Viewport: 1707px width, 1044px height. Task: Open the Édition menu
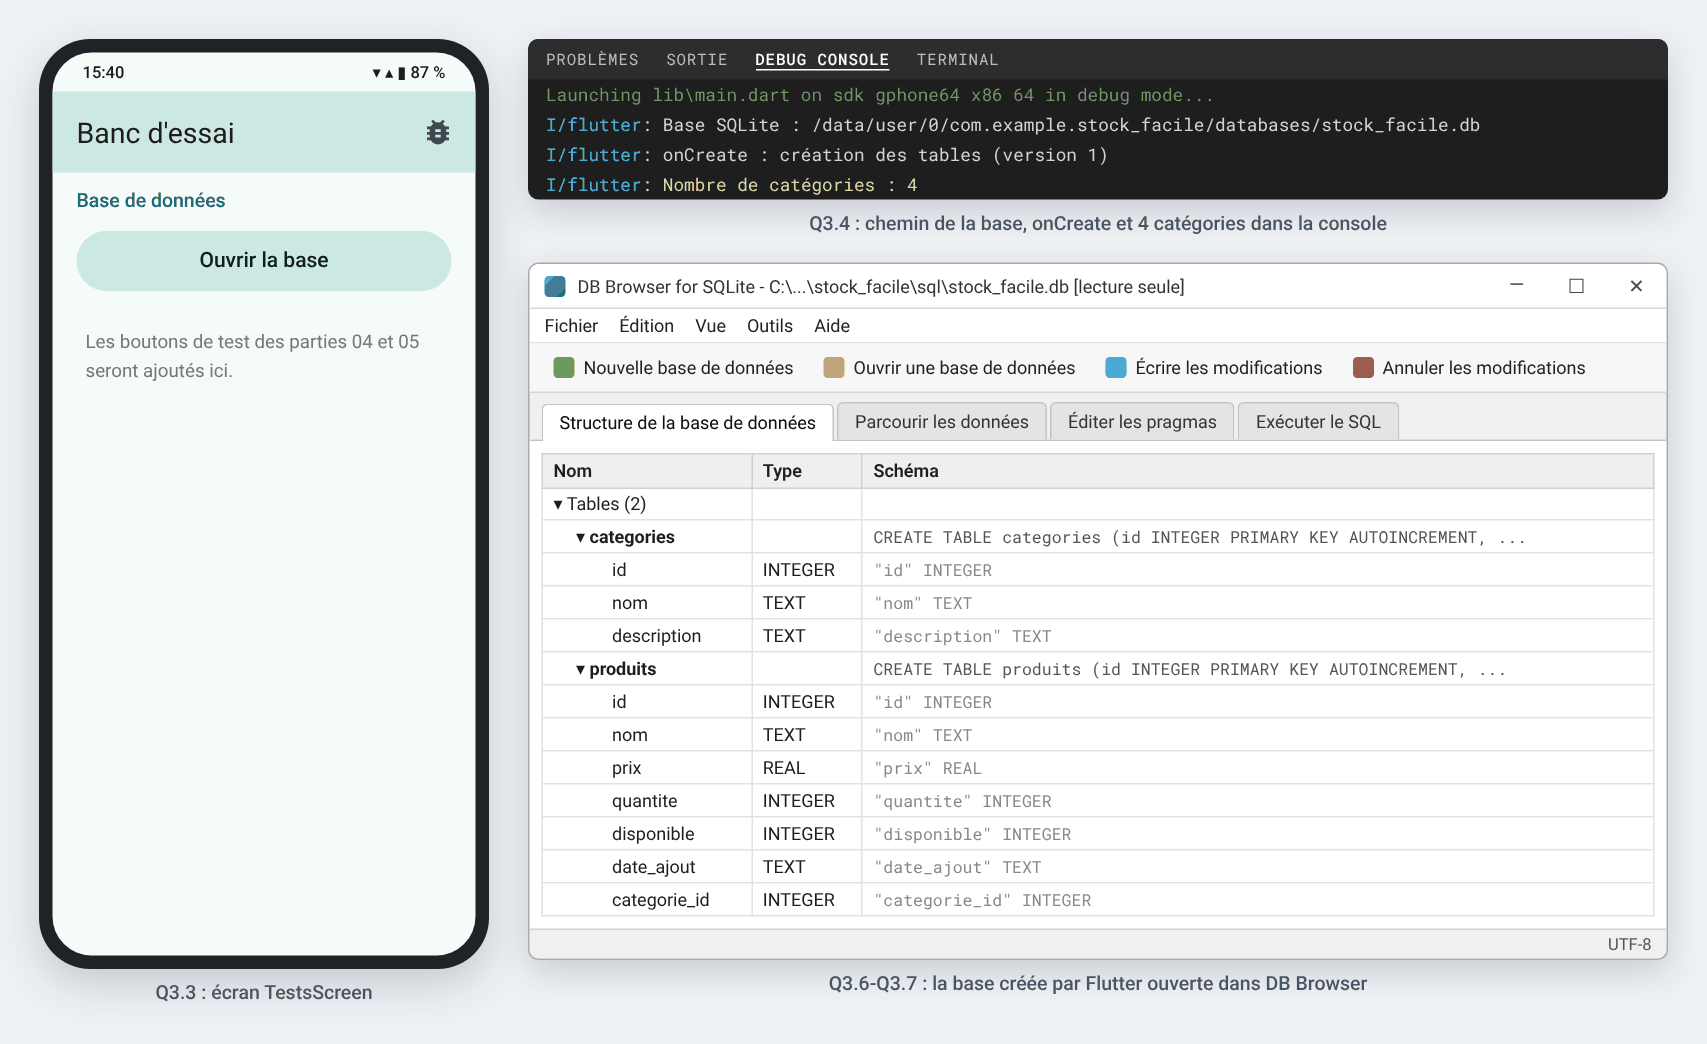click(x=646, y=326)
